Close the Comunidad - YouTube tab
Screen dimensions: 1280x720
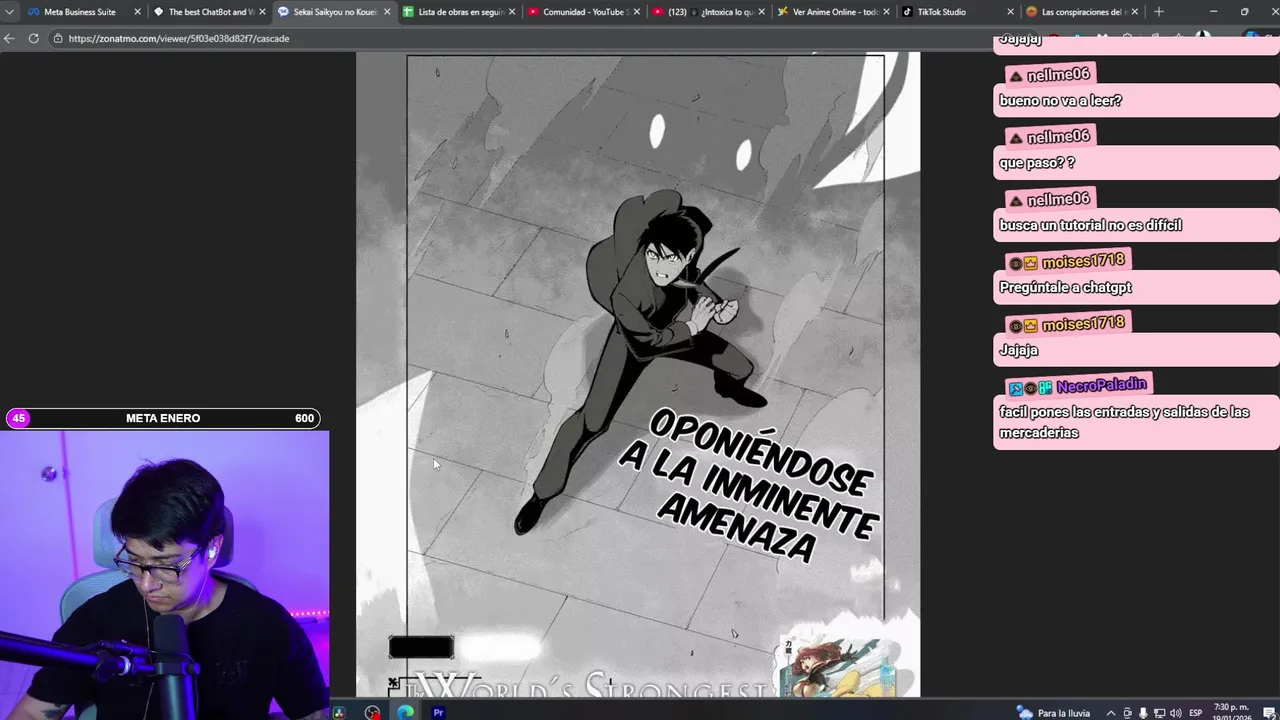[637, 12]
